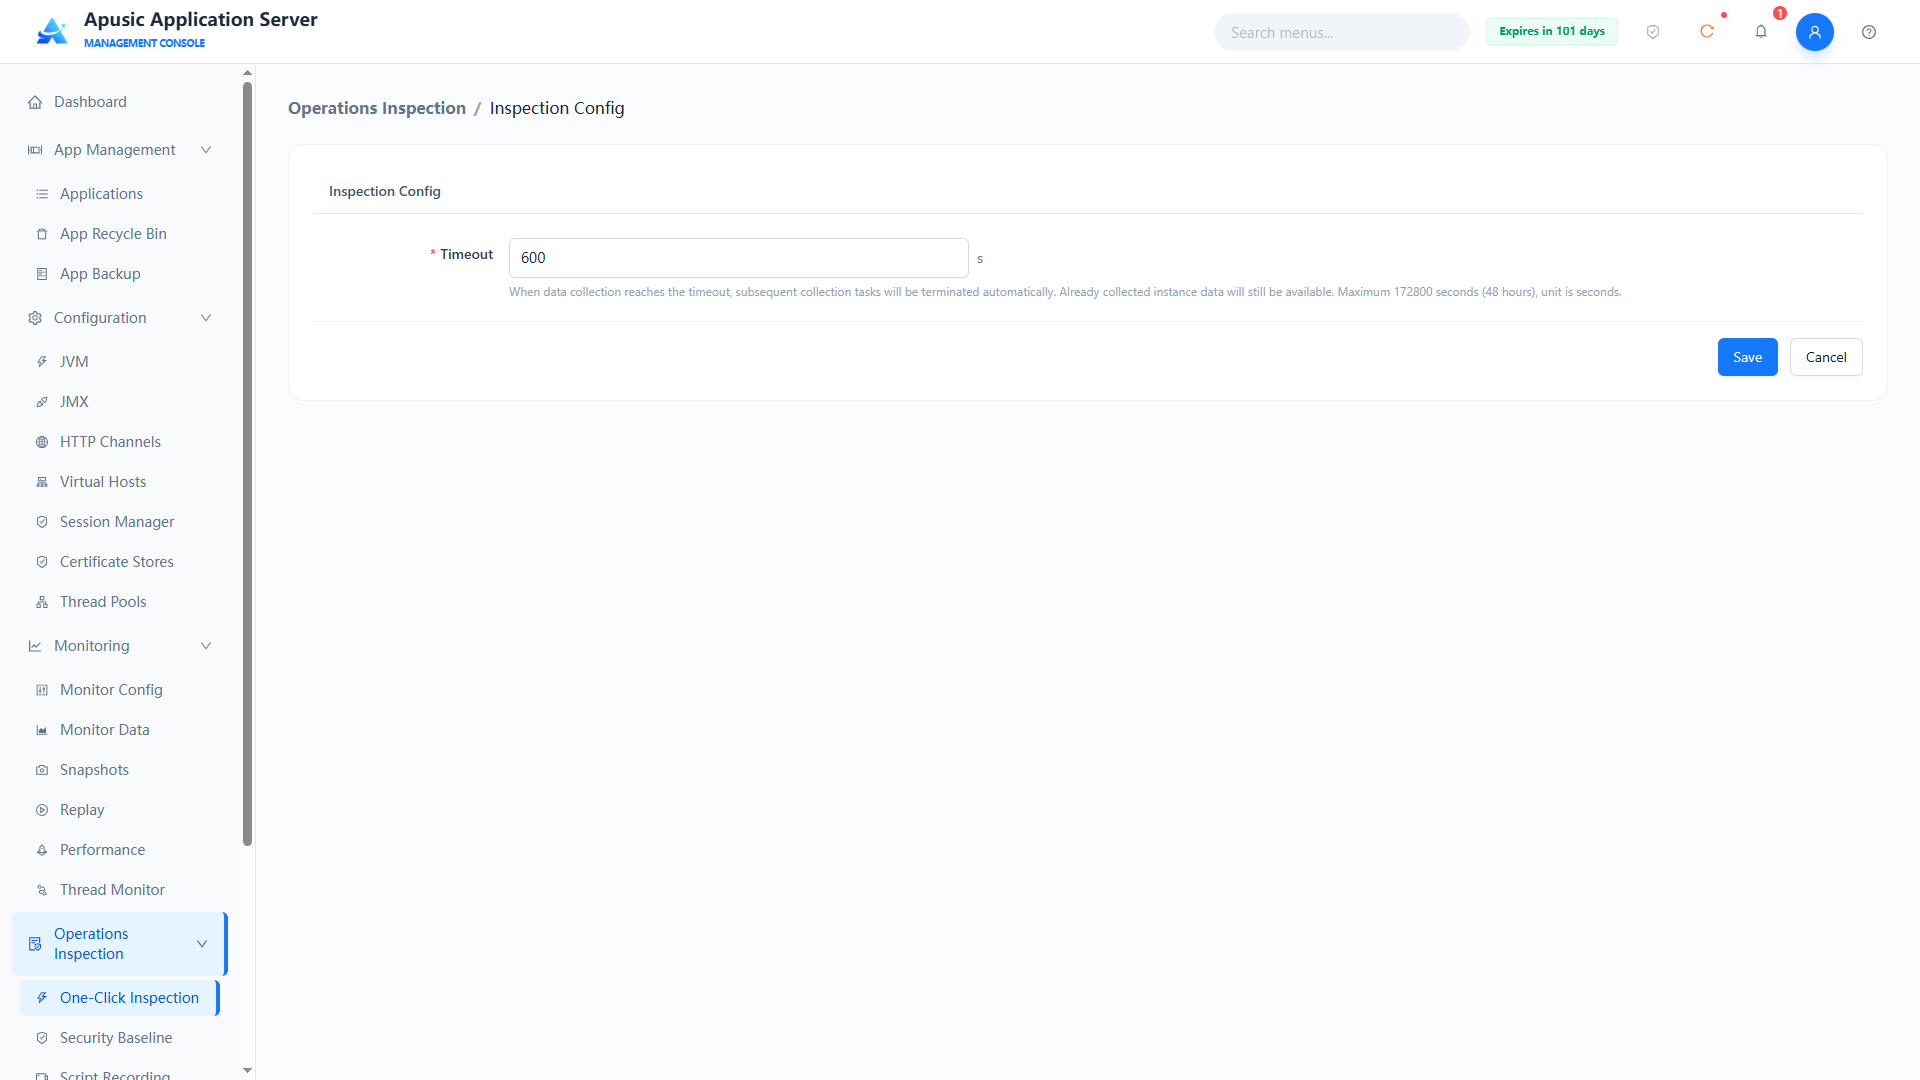Image resolution: width=1920 pixels, height=1080 pixels.
Task: Collapse the Monitoring section chevron
Action: 206,646
